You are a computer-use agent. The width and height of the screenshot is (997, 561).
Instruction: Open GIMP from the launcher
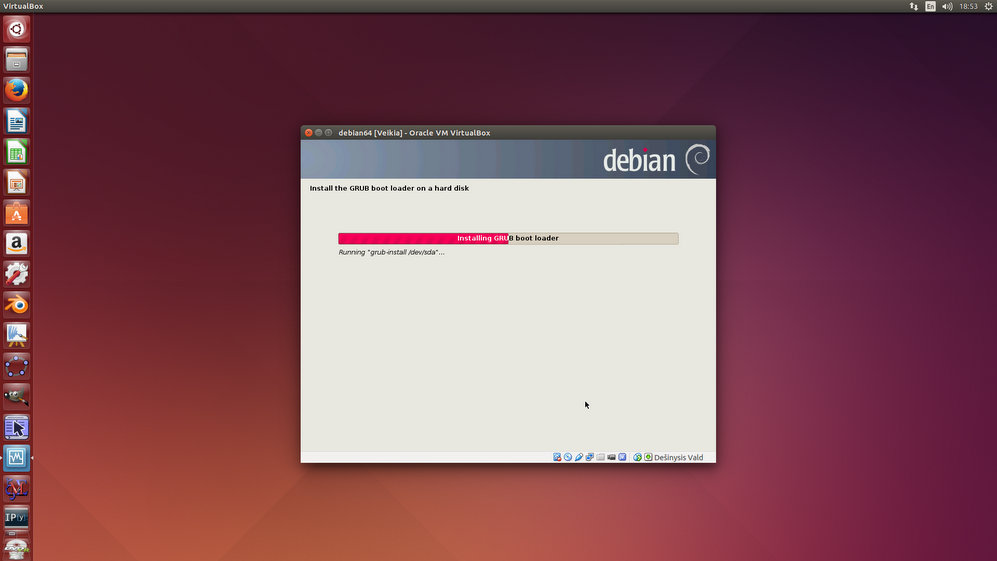16,397
